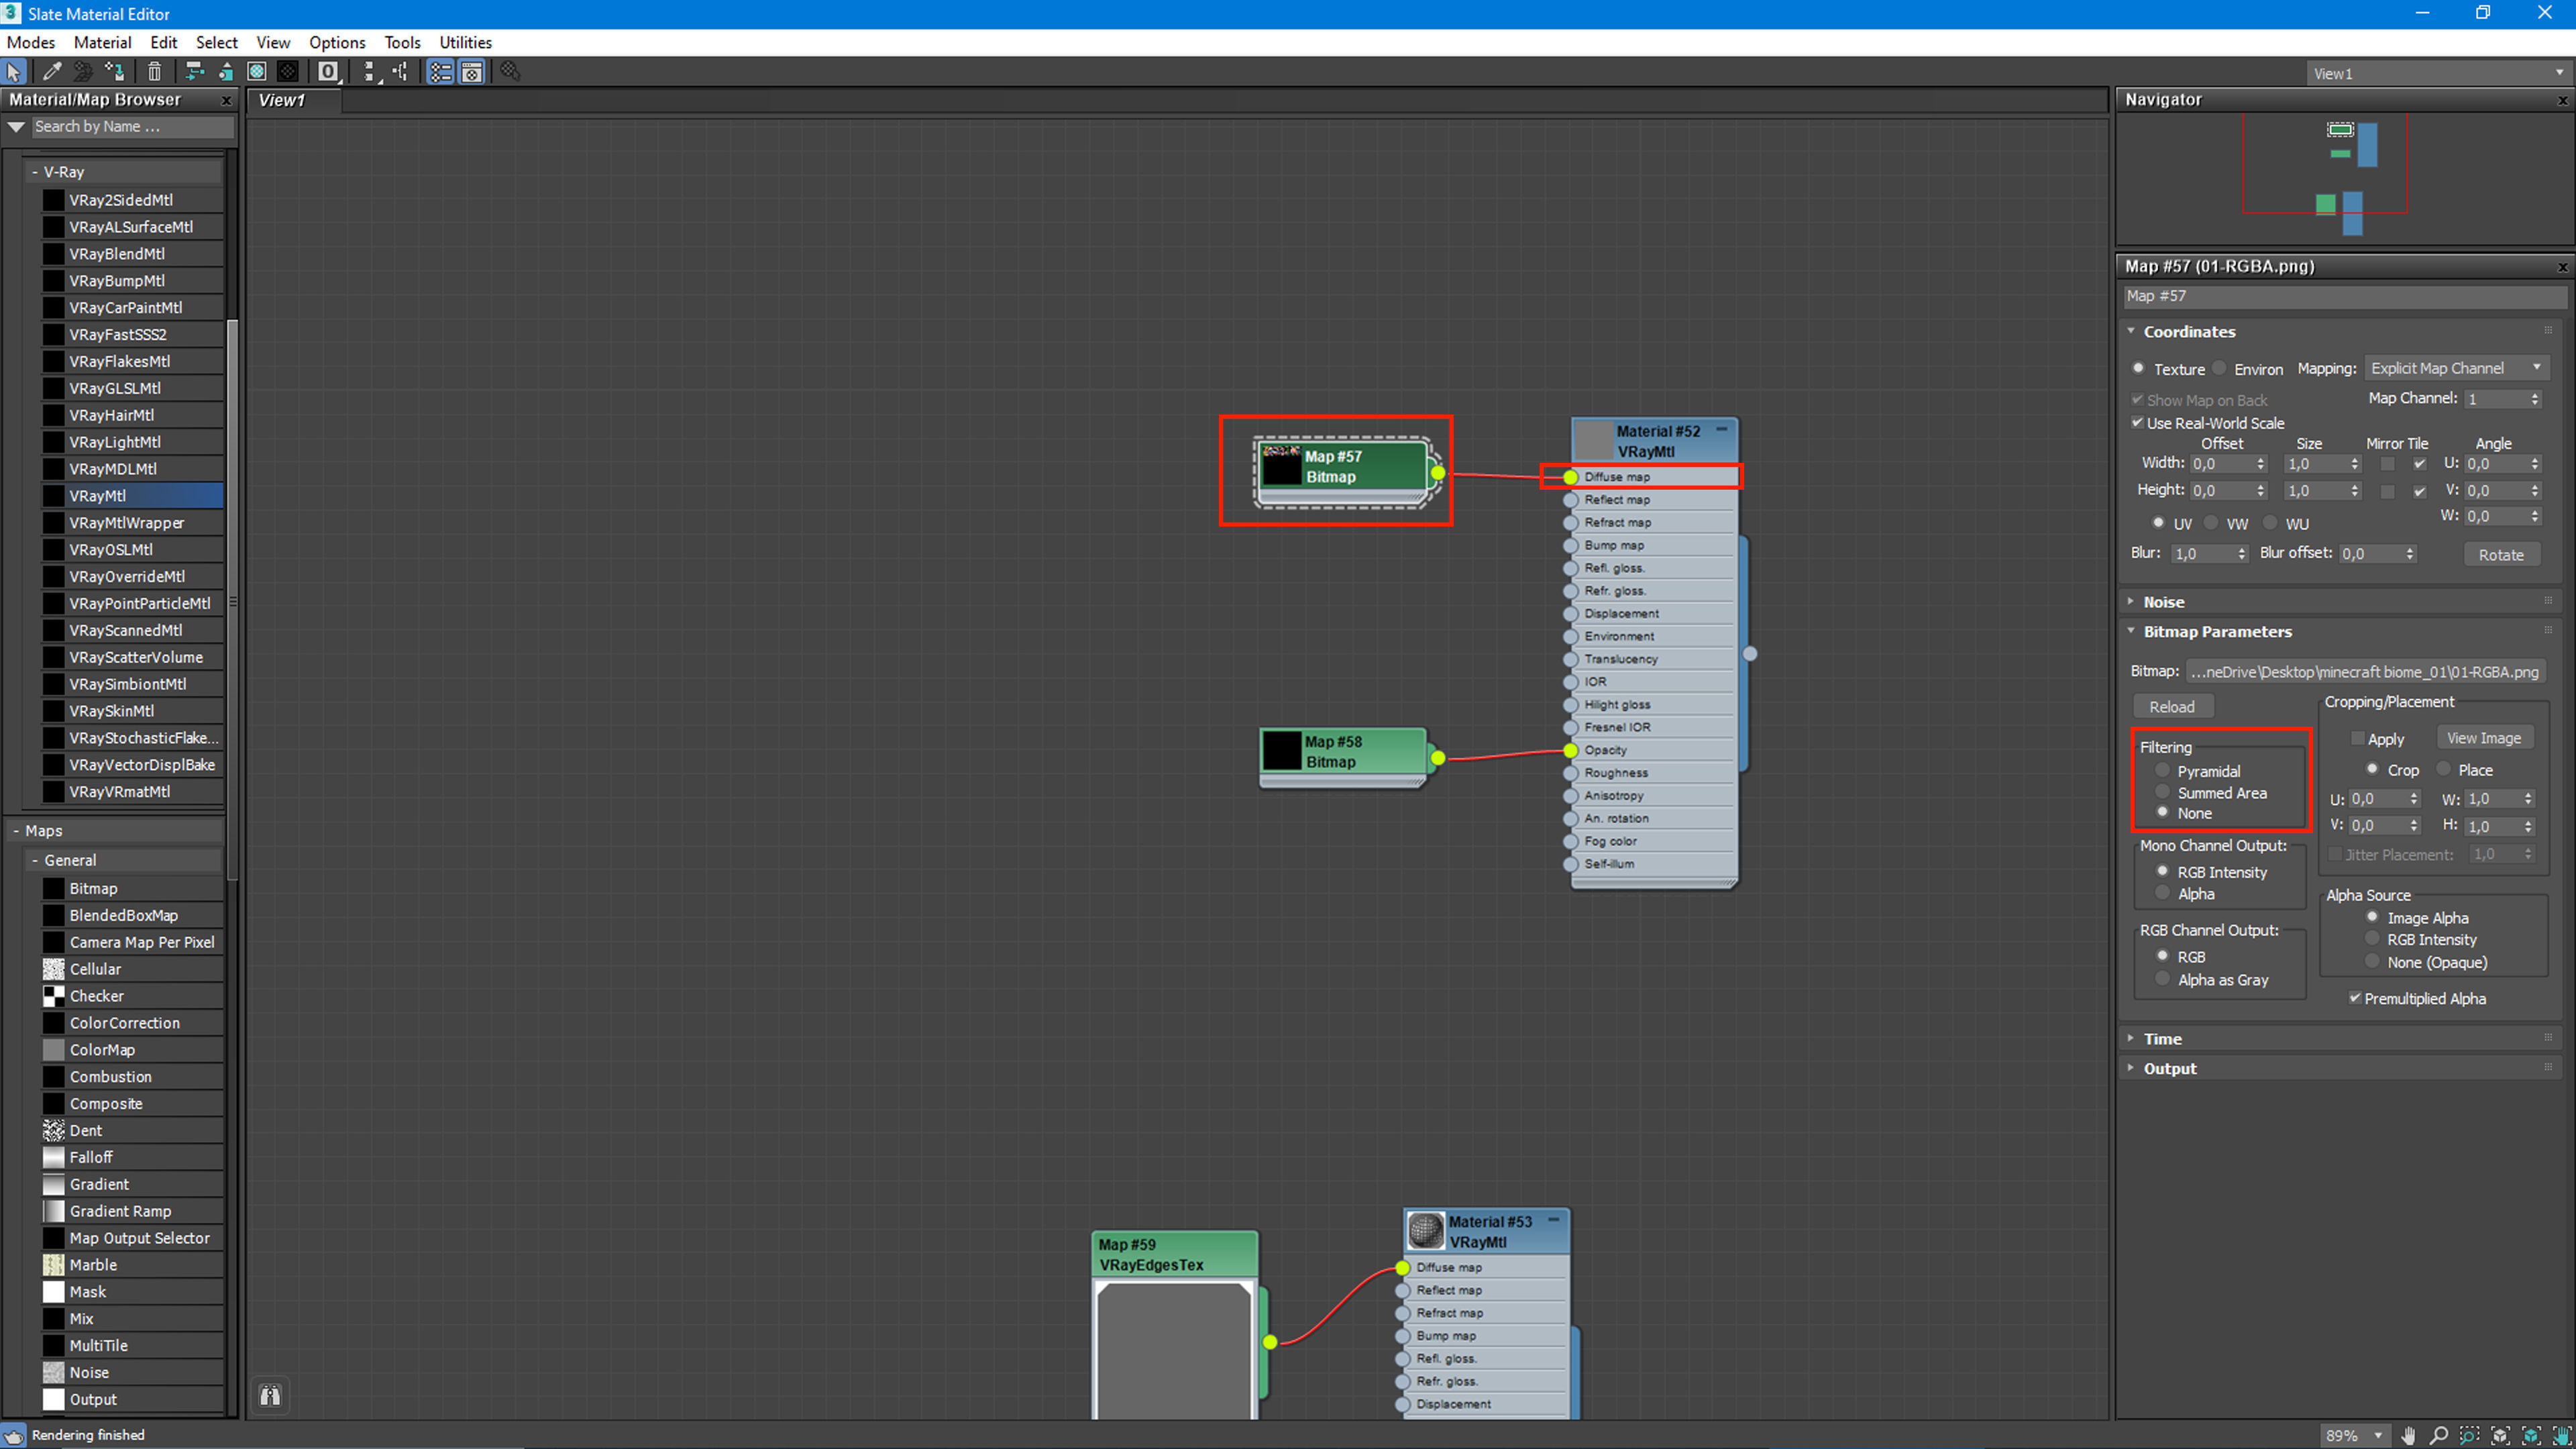Expand the Noise rollout

pyautogui.click(x=2163, y=602)
